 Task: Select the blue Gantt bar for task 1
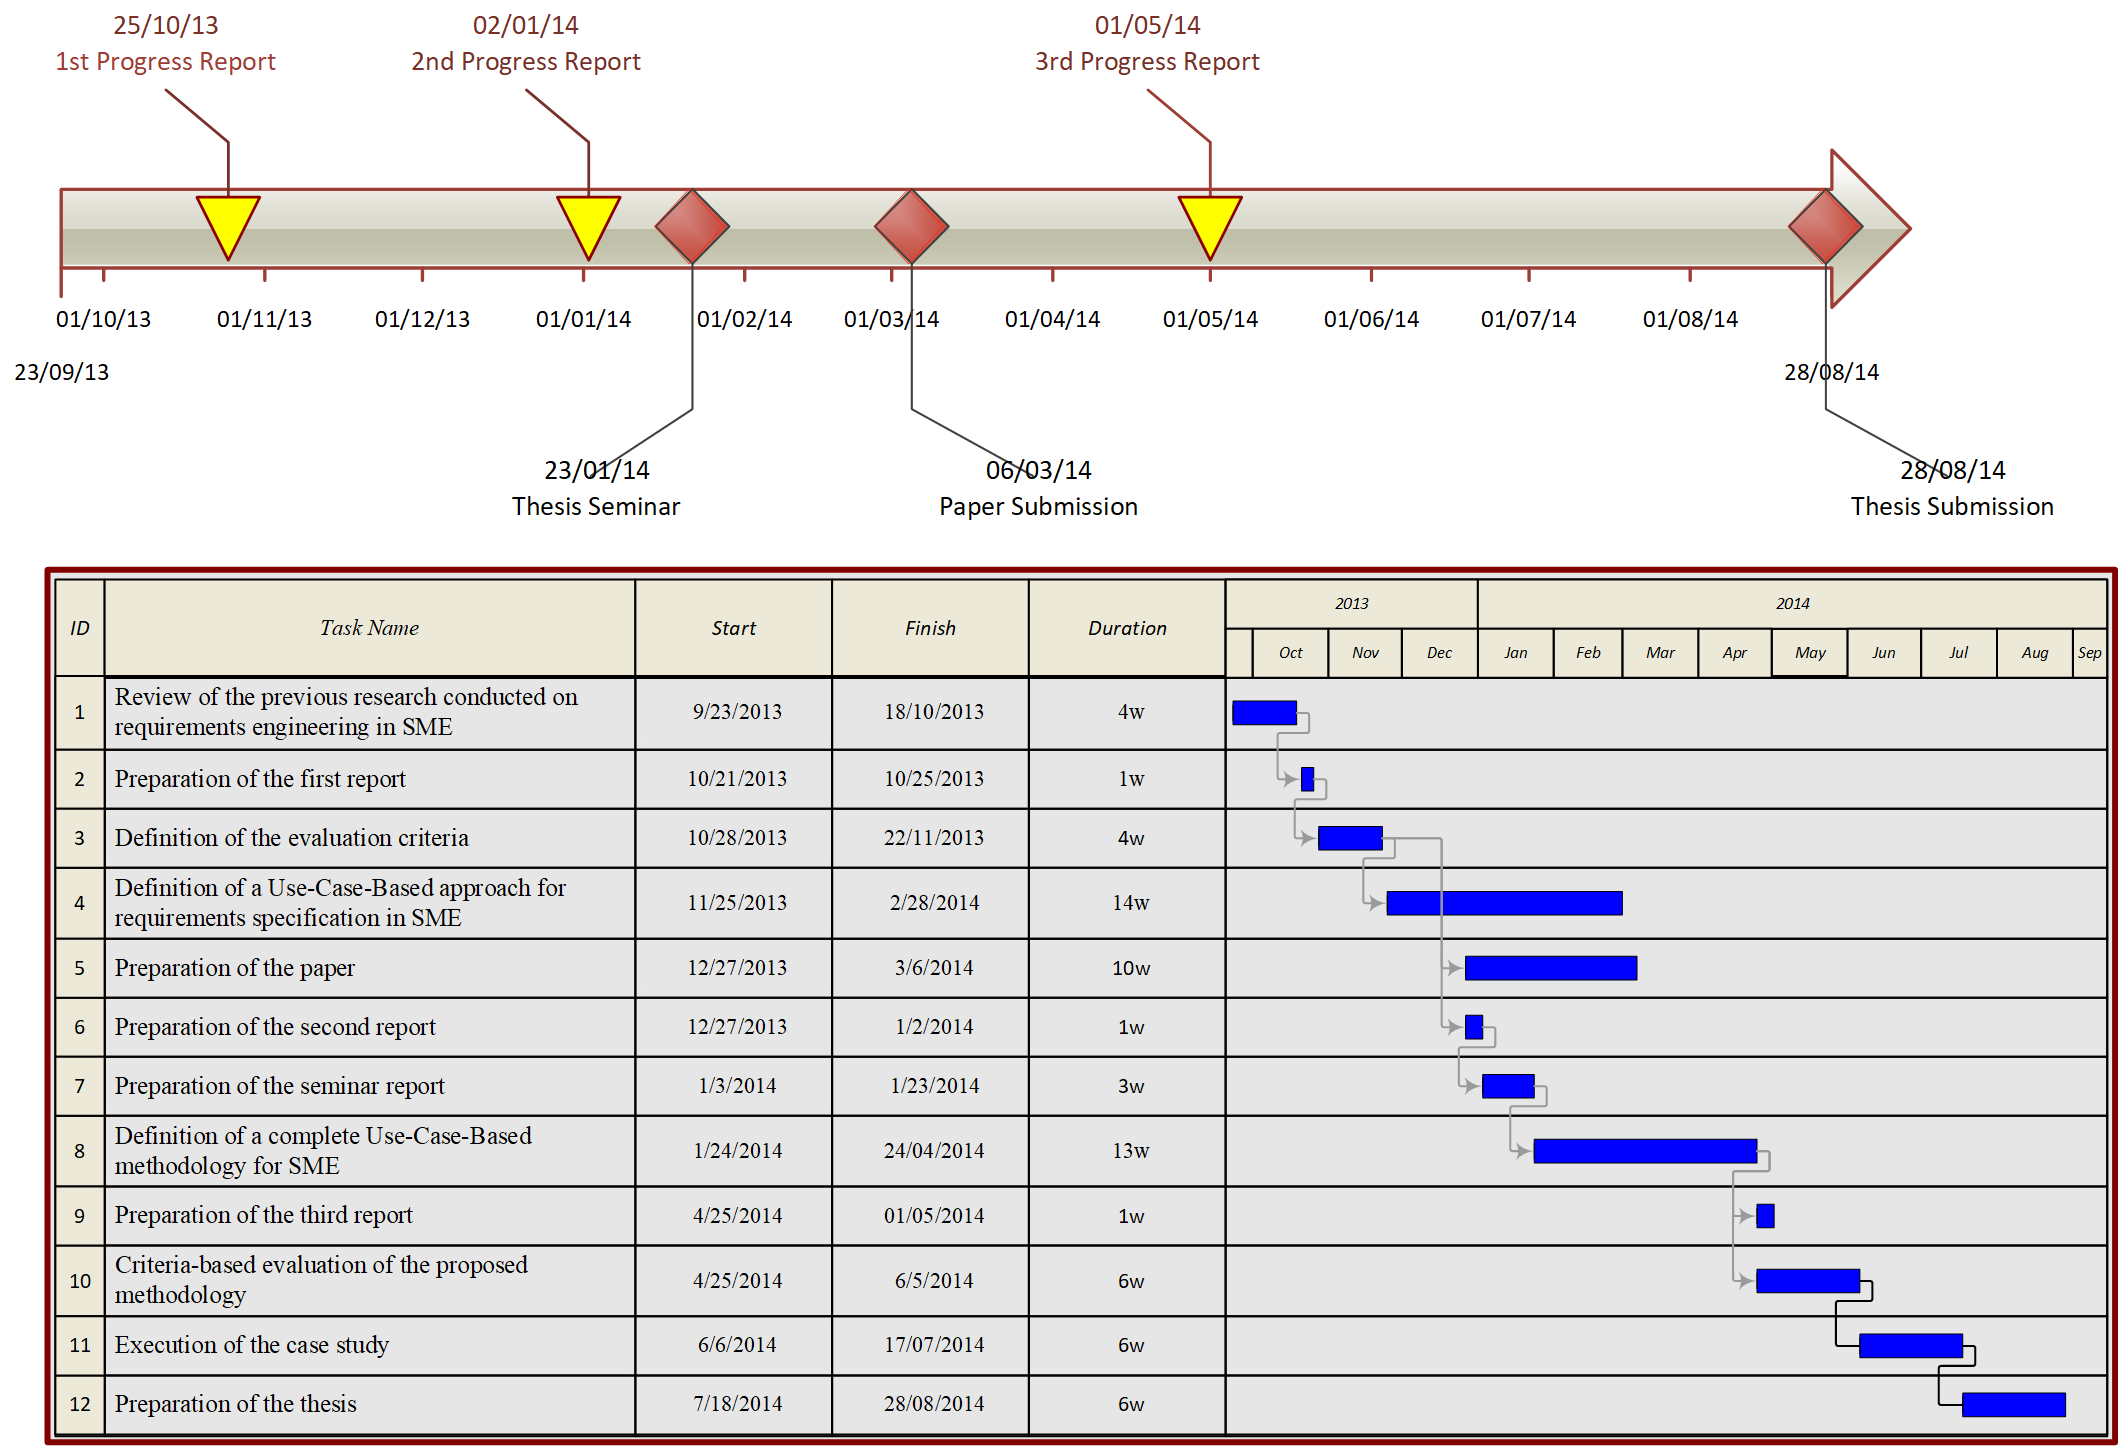1264,713
